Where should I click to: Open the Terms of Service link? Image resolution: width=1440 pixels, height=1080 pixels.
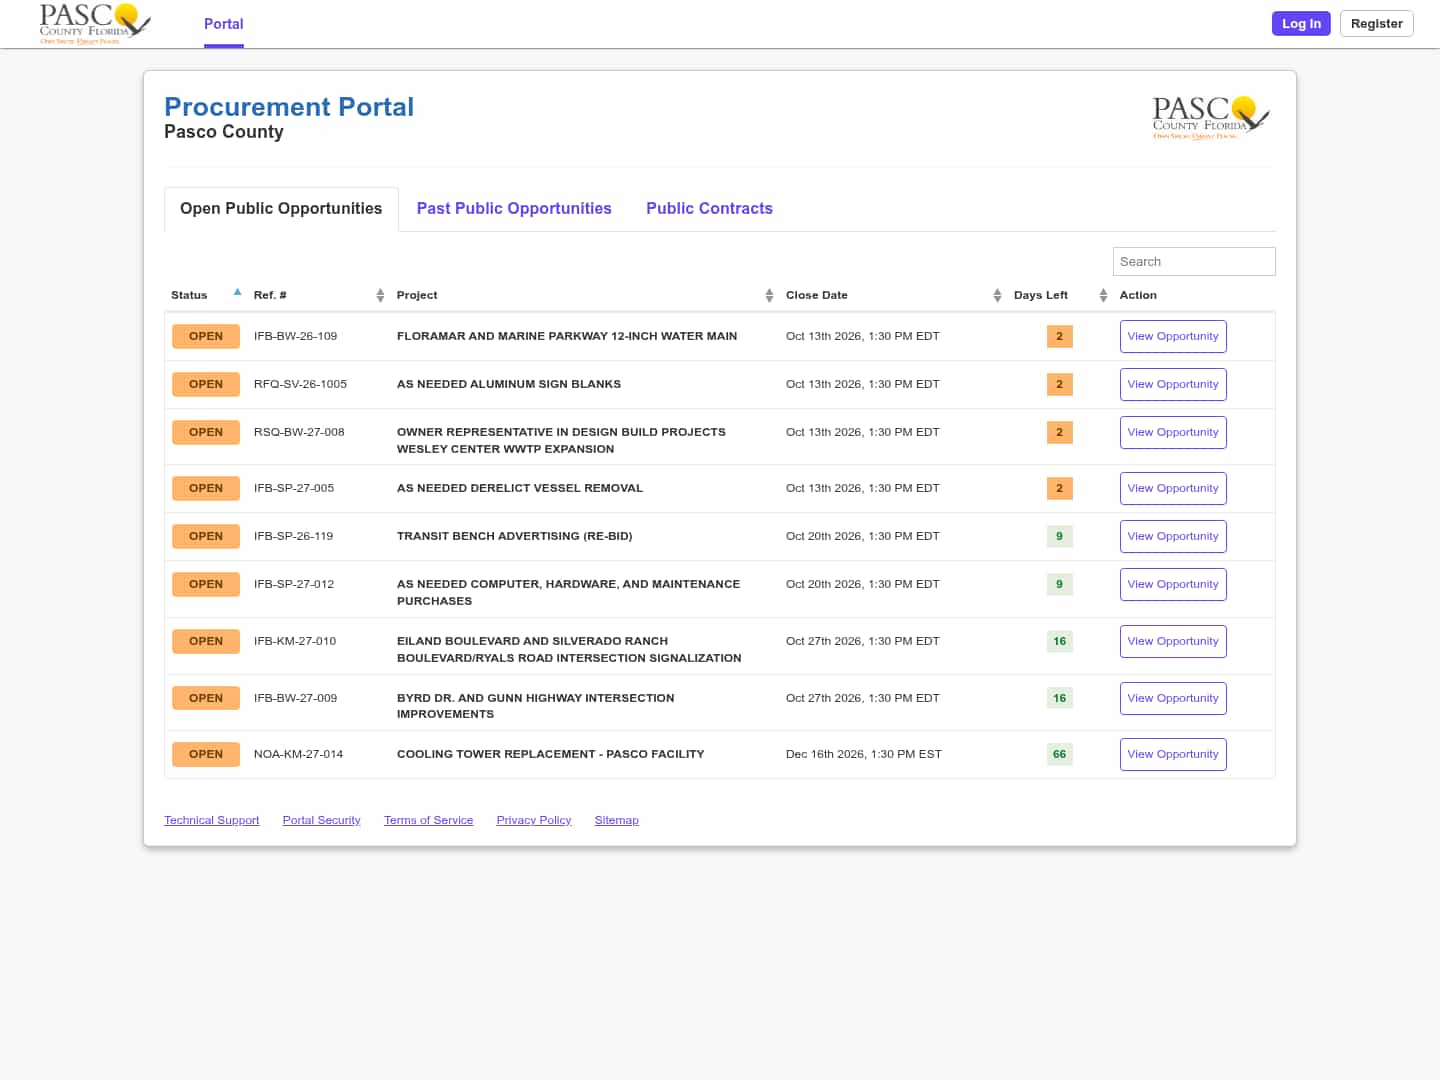pos(428,820)
